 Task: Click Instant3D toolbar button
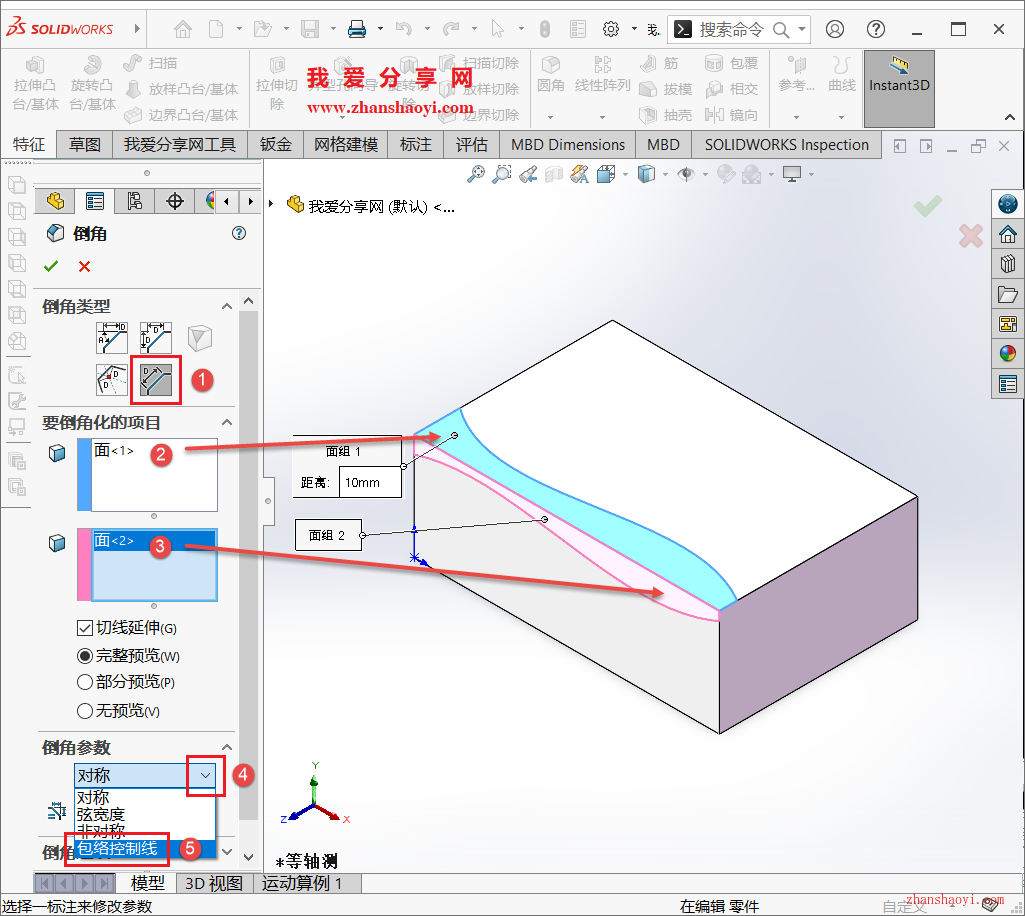[x=899, y=89]
